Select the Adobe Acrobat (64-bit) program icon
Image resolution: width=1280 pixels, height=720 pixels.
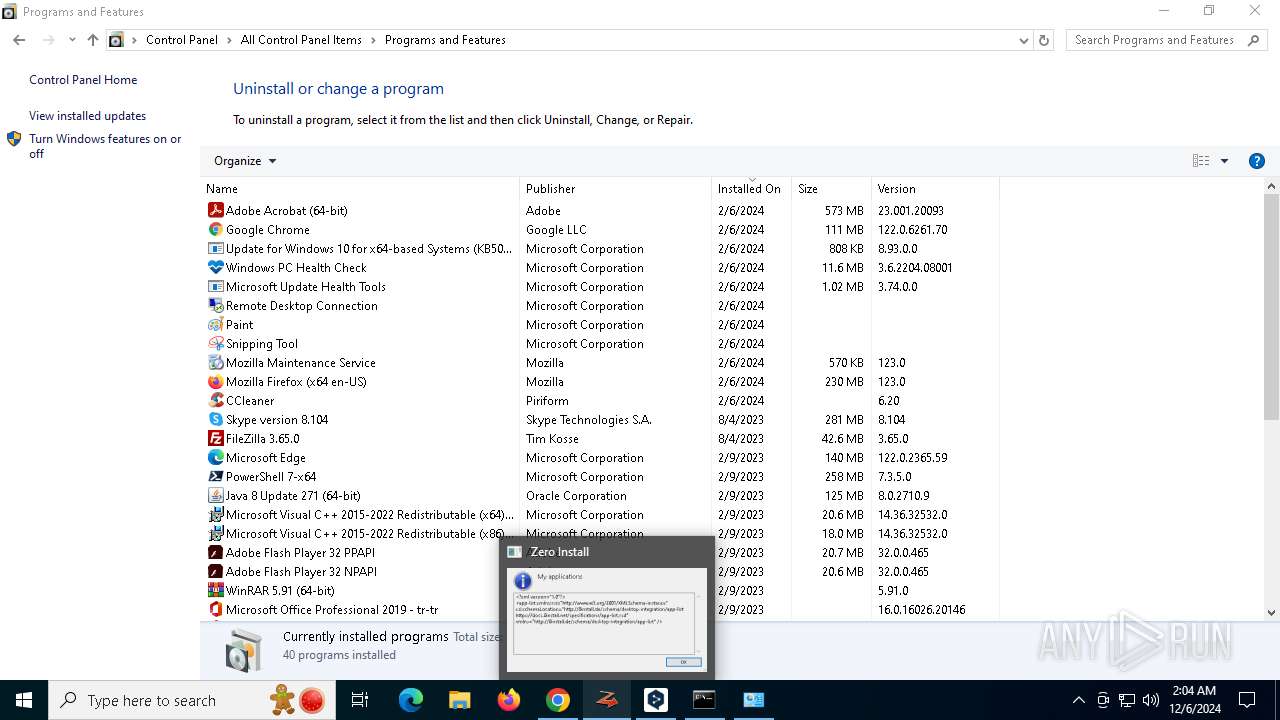click(x=215, y=210)
